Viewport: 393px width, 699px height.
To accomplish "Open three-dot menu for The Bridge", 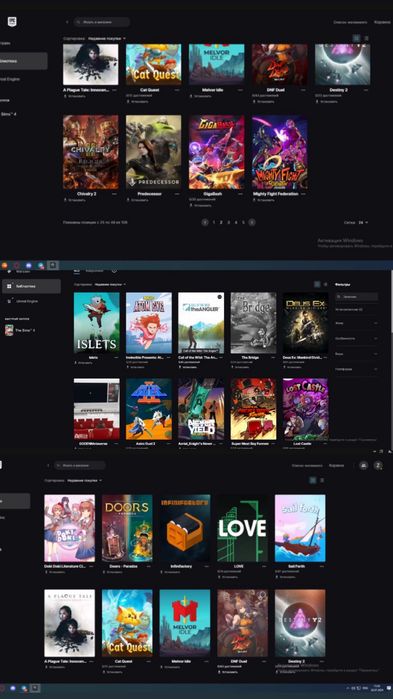I will (x=273, y=358).
